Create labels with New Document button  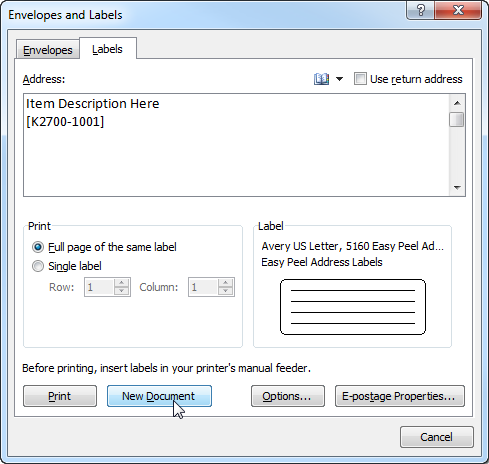coord(159,396)
